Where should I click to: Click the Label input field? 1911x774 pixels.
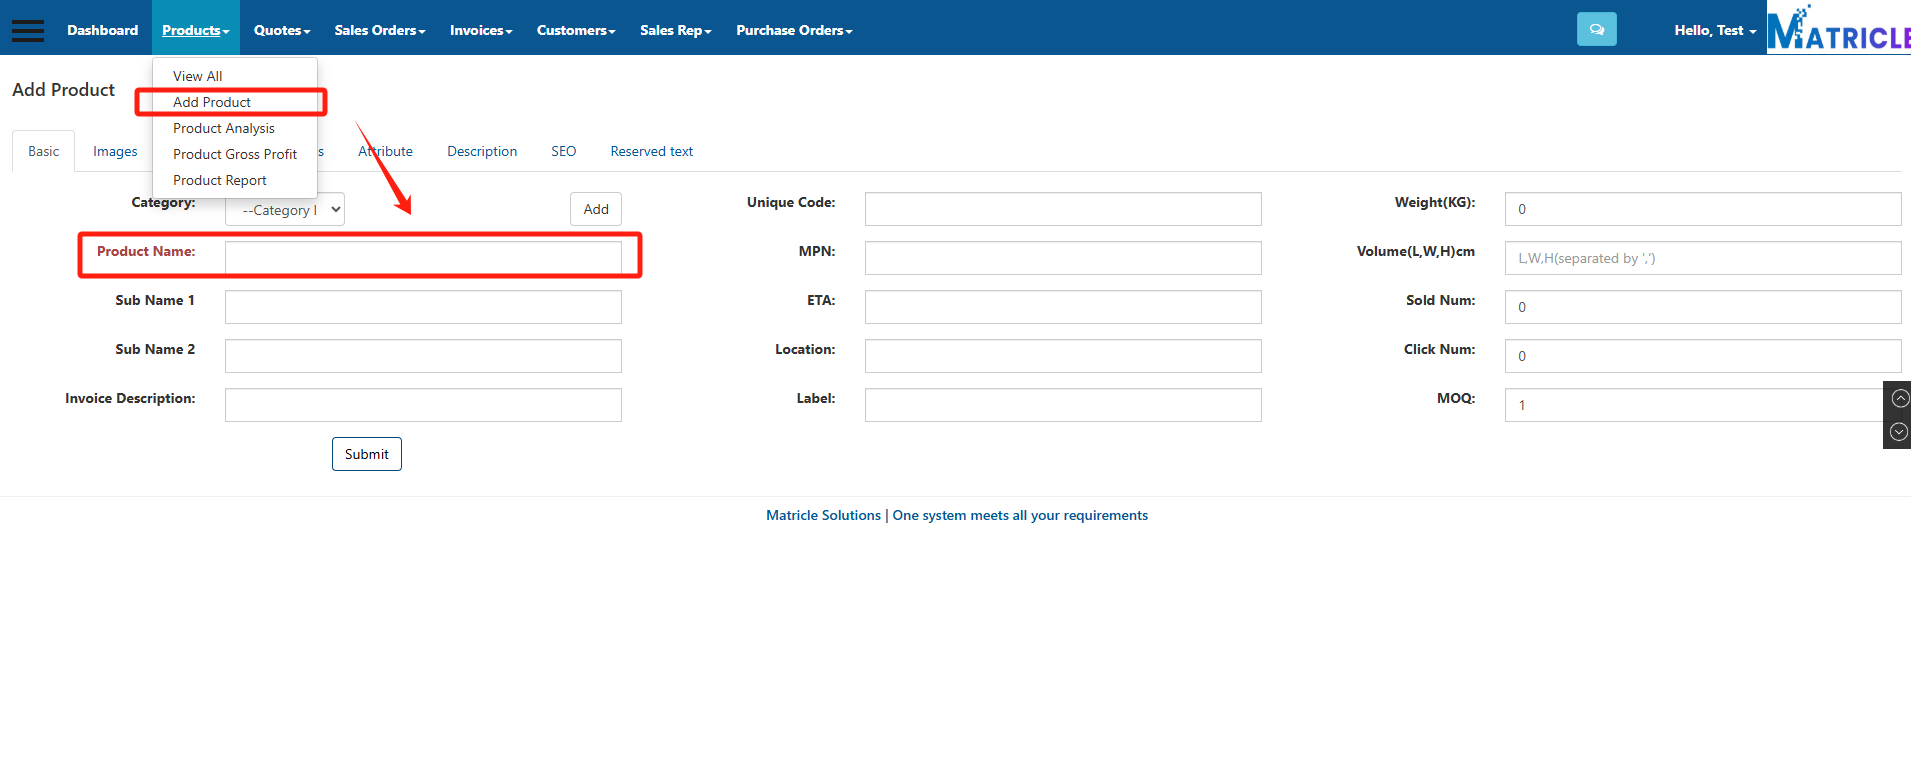tap(1063, 405)
